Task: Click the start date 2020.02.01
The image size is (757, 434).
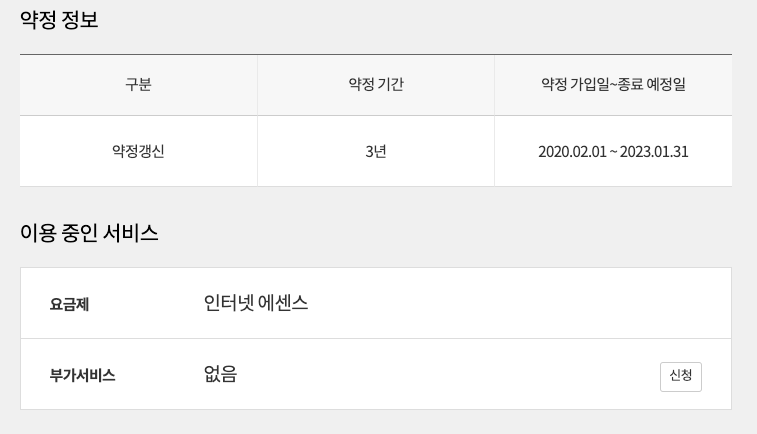Action: coord(573,152)
